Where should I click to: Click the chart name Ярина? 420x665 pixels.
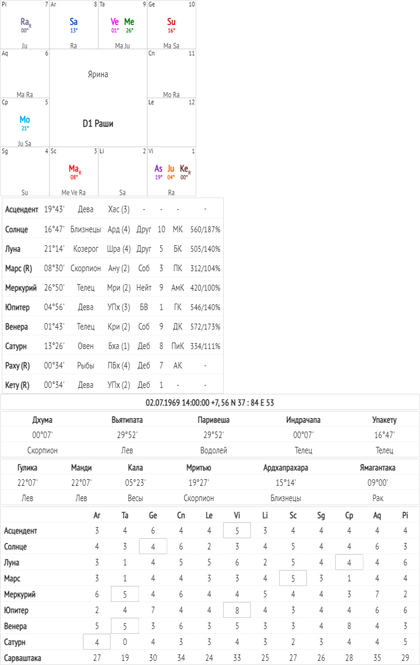(98, 74)
